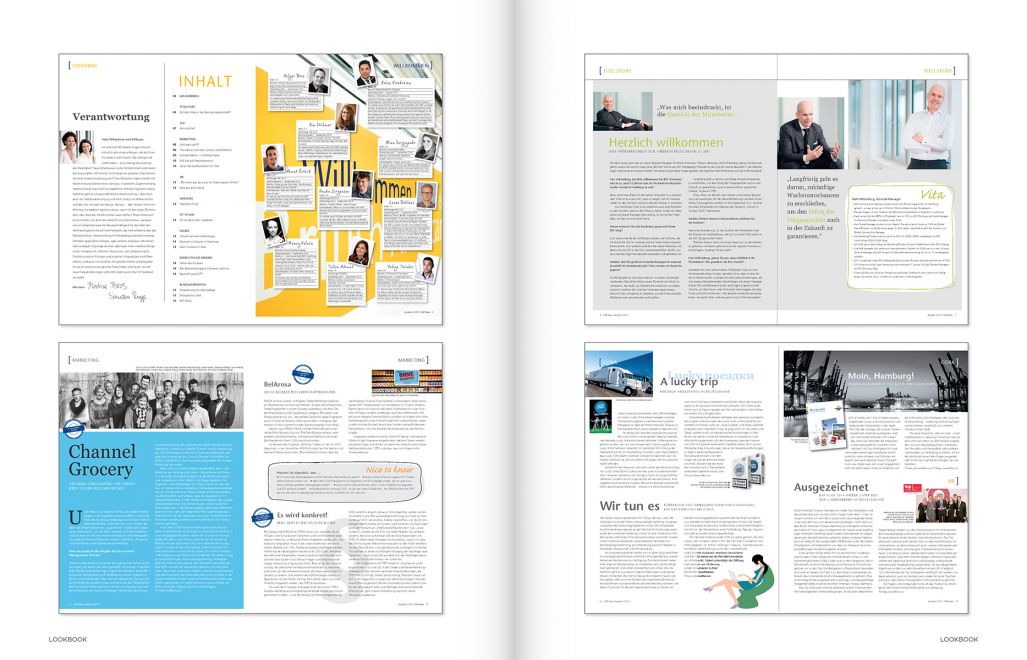The height and width of the screenshot is (660, 1027).
Task: Select the quote "Was mich beeindruckt, ist die"
Action: point(694,111)
